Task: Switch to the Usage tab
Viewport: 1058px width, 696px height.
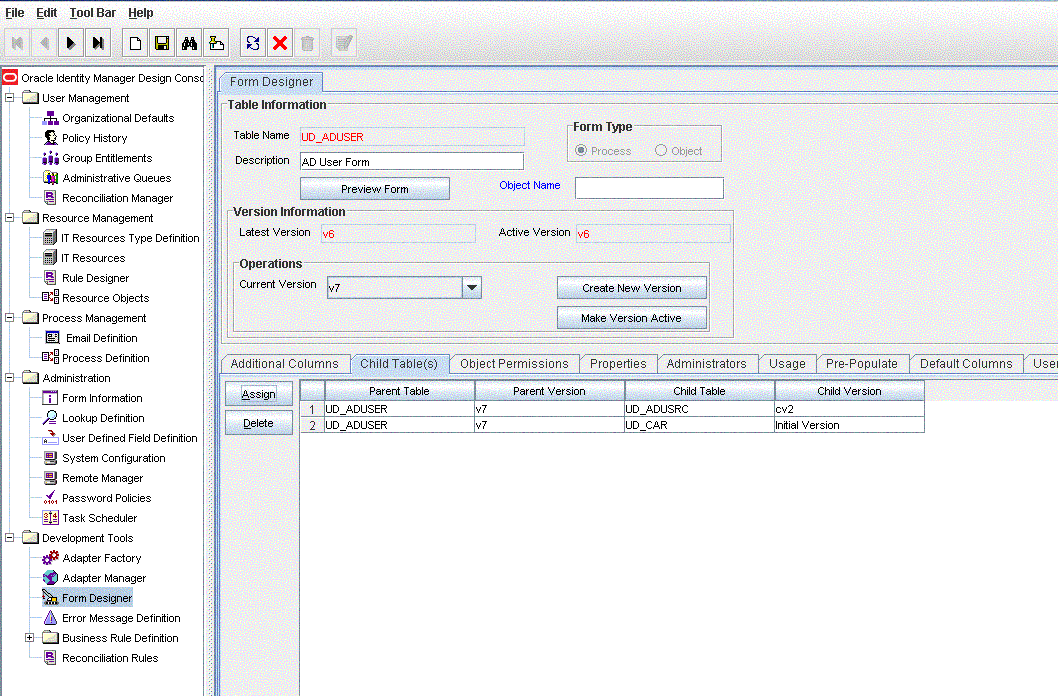Action: pos(787,364)
